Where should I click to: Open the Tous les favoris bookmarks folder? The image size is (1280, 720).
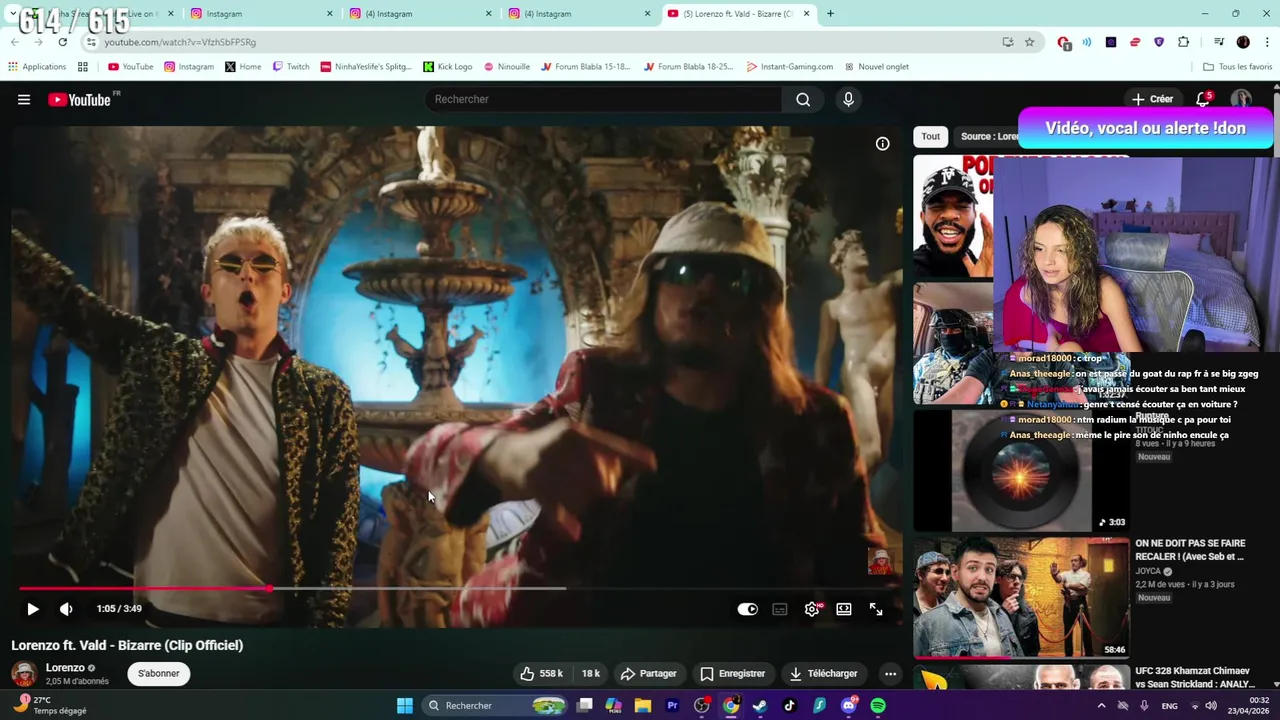pos(1238,67)
